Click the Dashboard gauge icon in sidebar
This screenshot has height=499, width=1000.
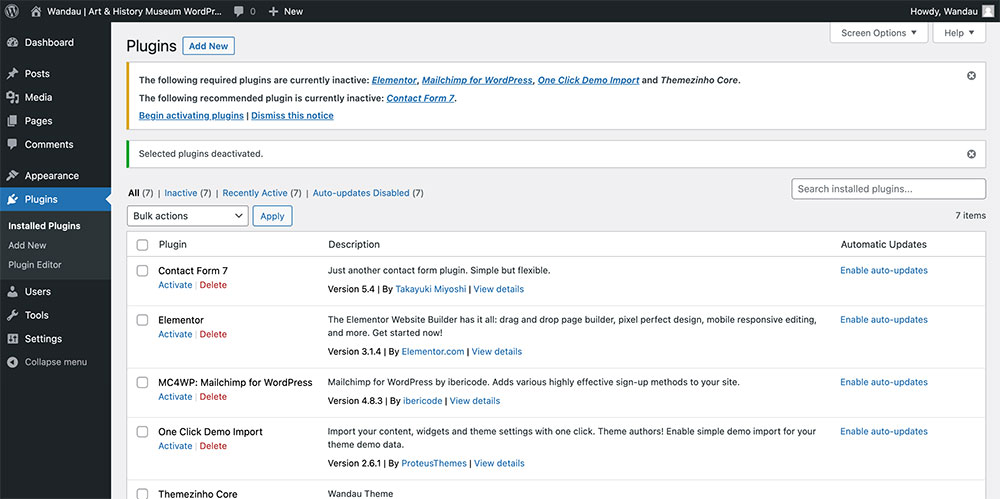12,43
